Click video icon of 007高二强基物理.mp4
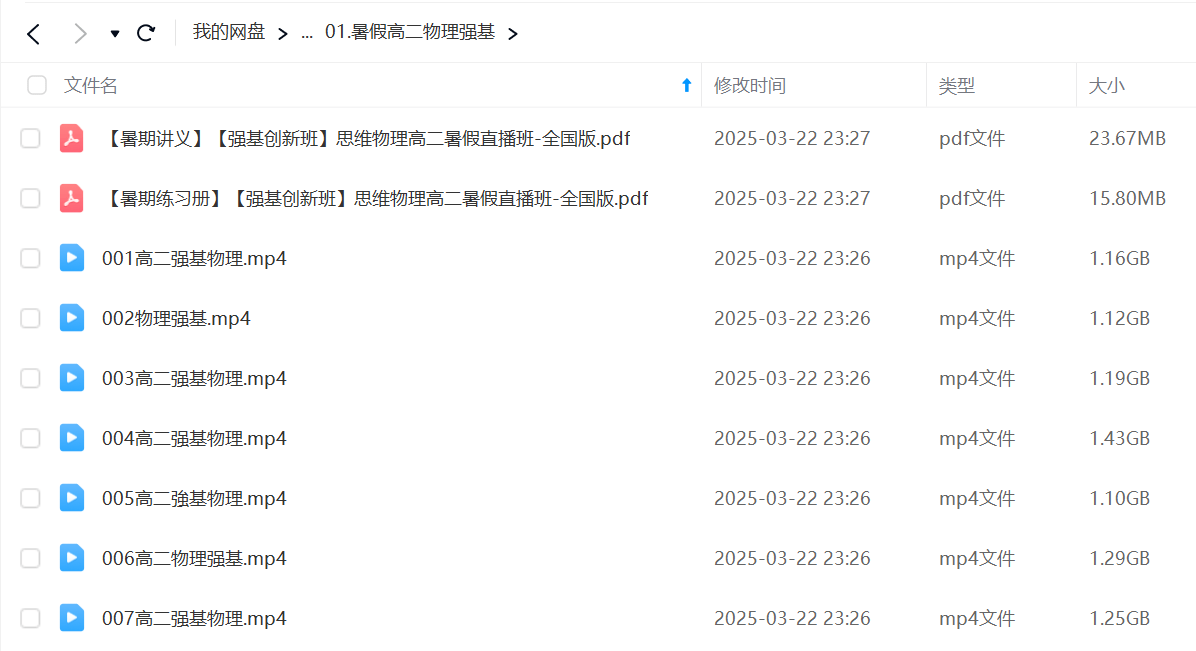This screenshot has width=1196, height=651. (72, 618)
